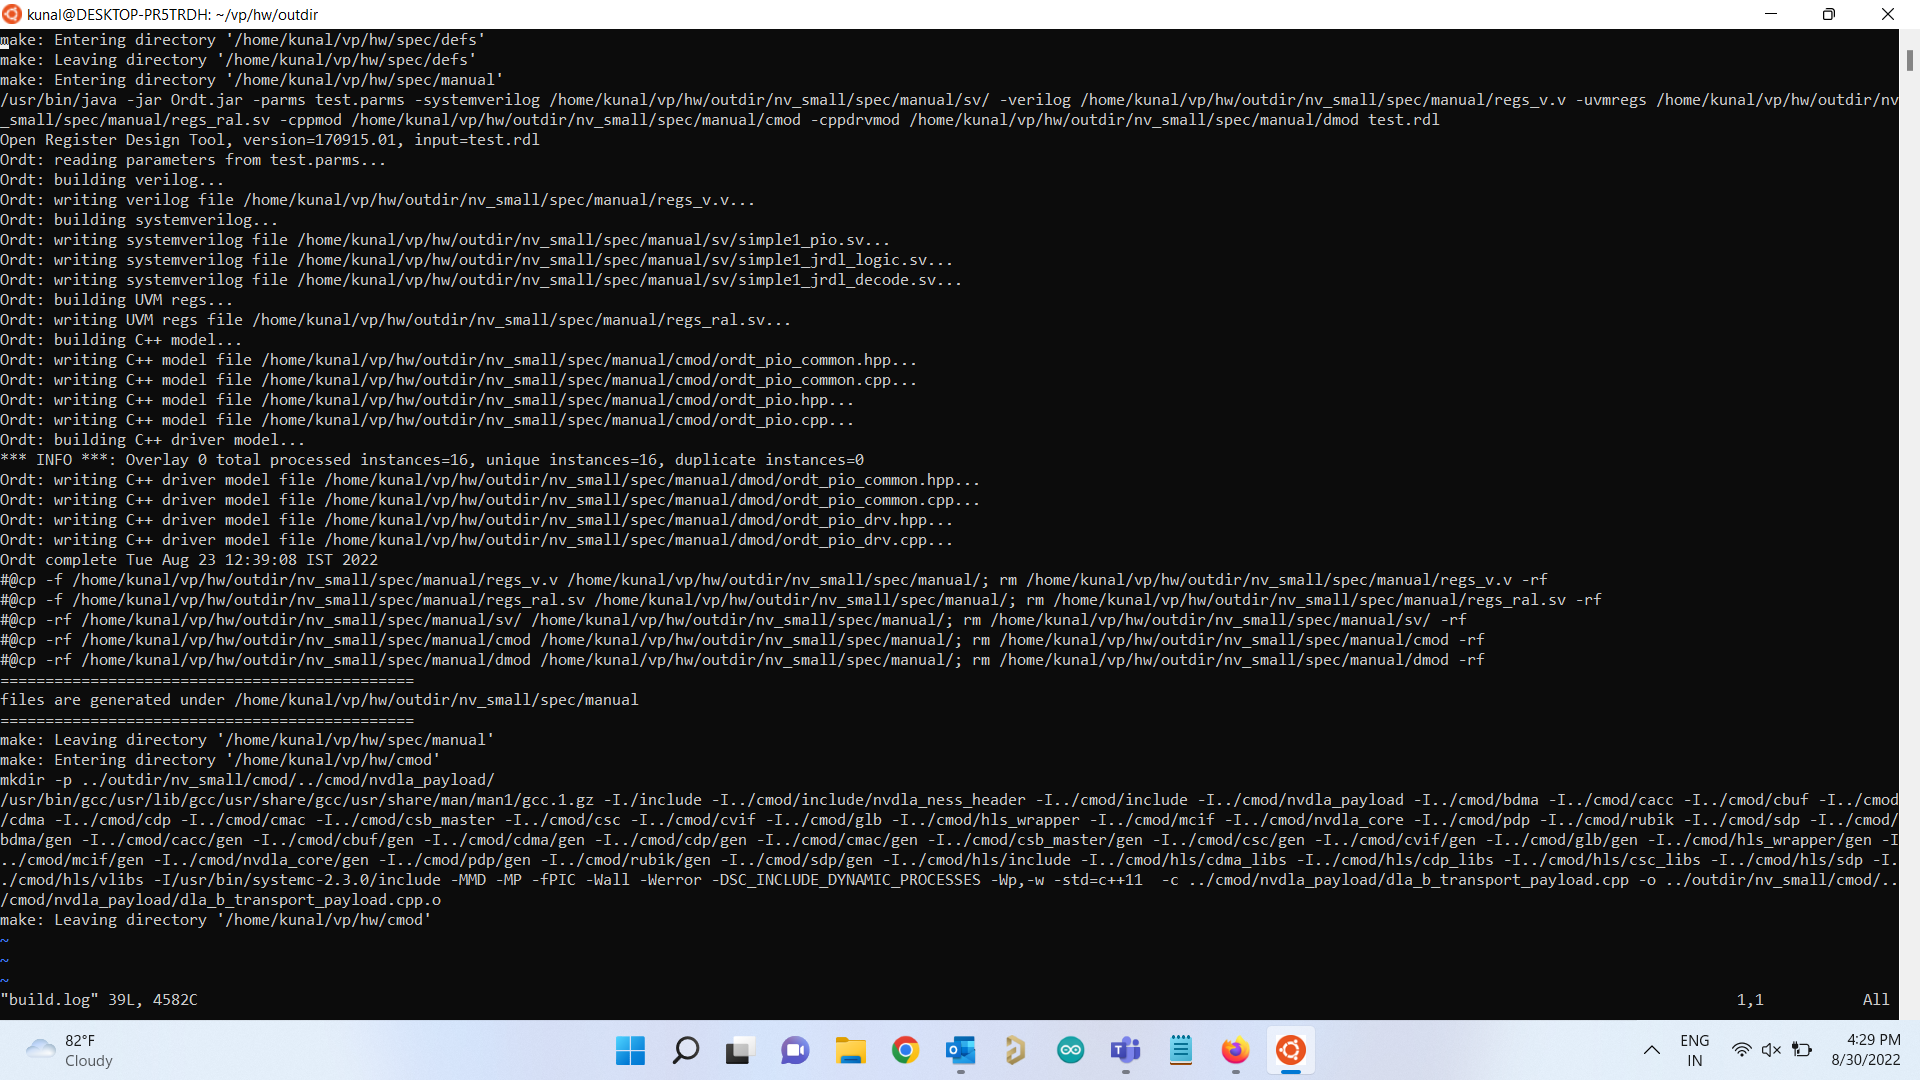Launch Microsoft Outlook from the taskbar
This screenshot has width=1920, height=1080.
961,1050
